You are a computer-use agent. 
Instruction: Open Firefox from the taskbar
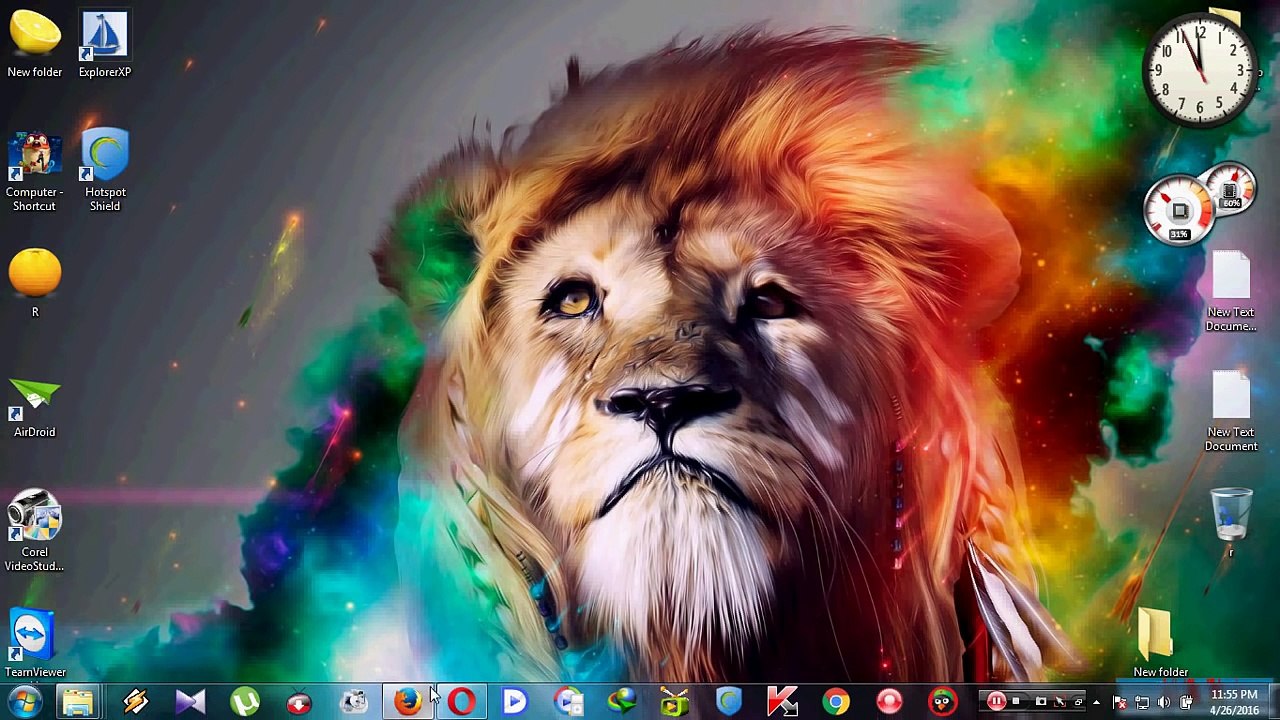point(407,702)
